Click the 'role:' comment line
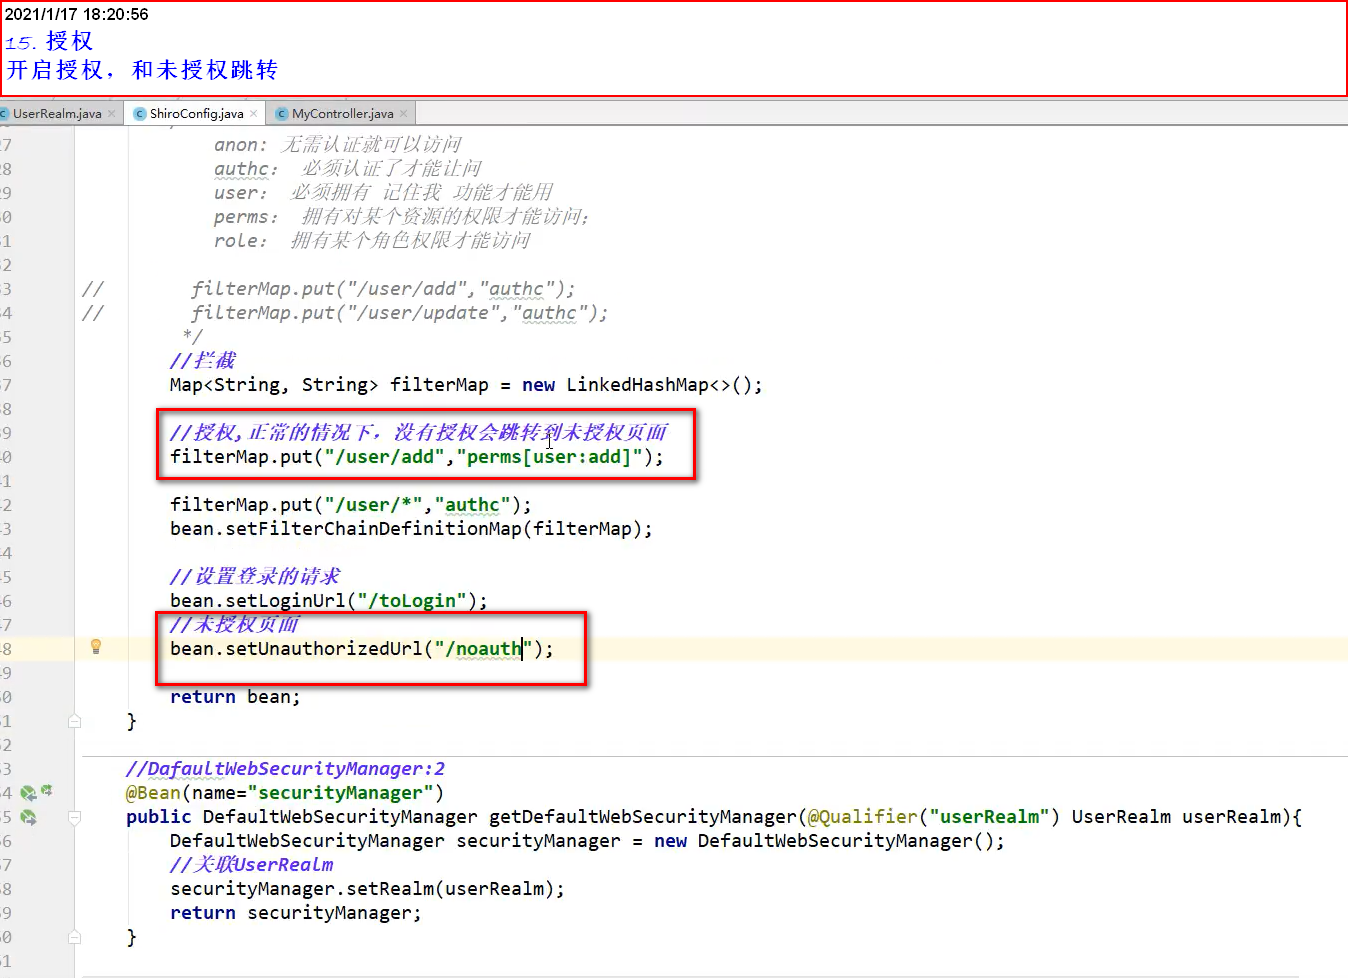The height and width of the screenshot is (978, 1348). tap(372, 241)
